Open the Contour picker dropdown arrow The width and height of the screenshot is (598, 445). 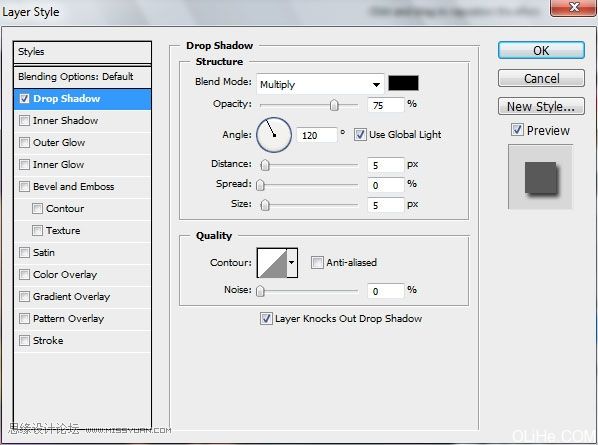tap(292, 263)
